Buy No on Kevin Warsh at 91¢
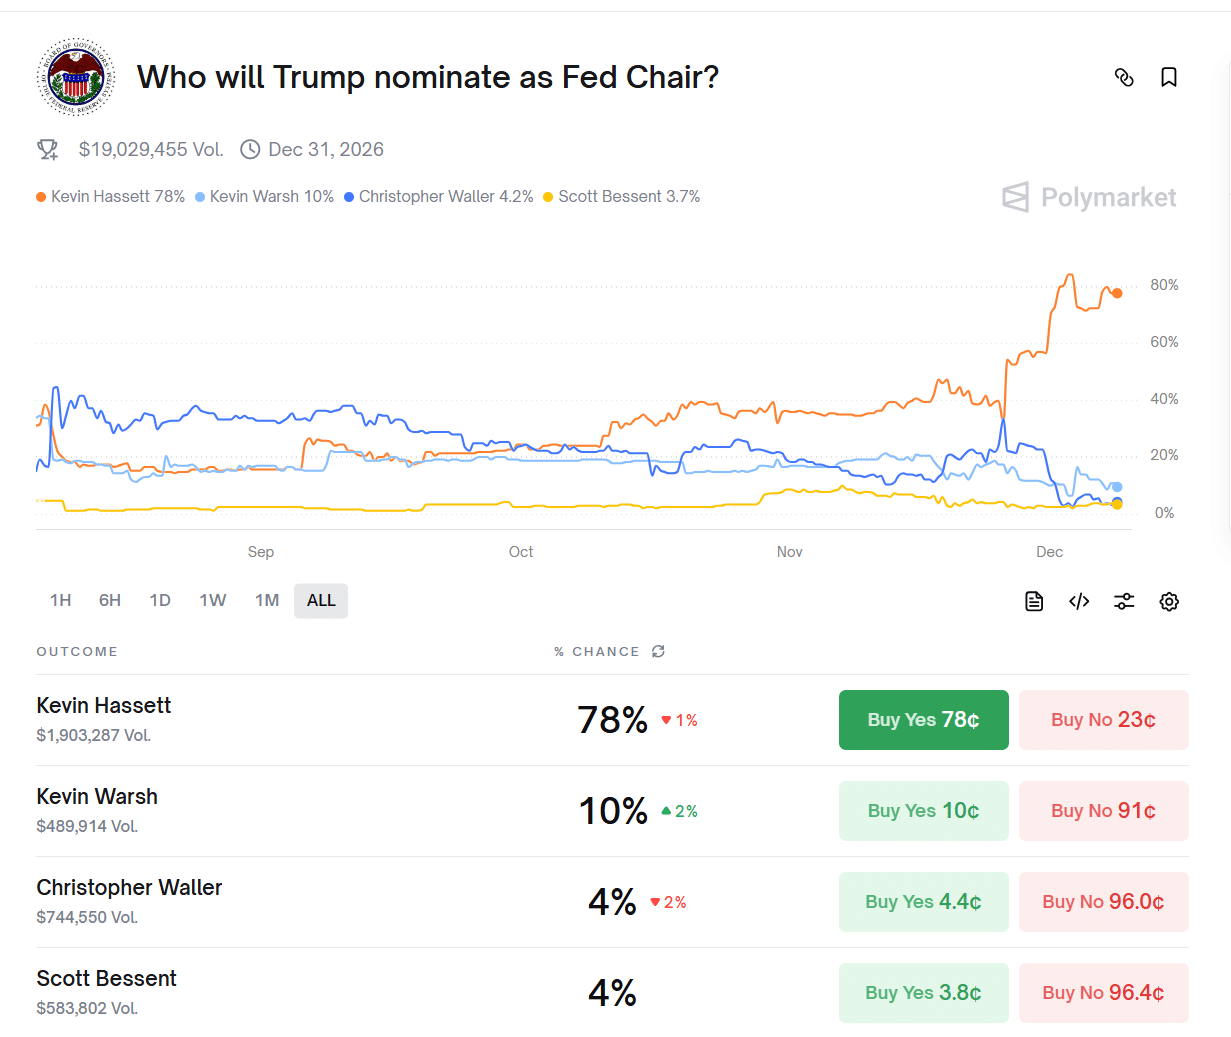Image resolution: width=1231 pixels, height=1037 pixels. point(1103,811)
